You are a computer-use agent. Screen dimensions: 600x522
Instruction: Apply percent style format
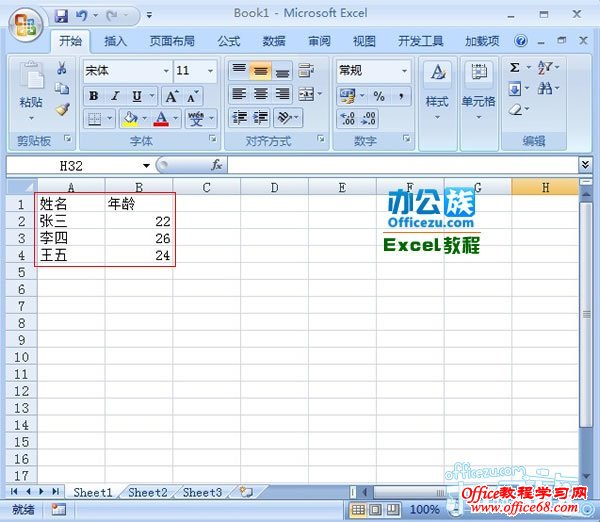pyautogui.click(x=379, y=96)
